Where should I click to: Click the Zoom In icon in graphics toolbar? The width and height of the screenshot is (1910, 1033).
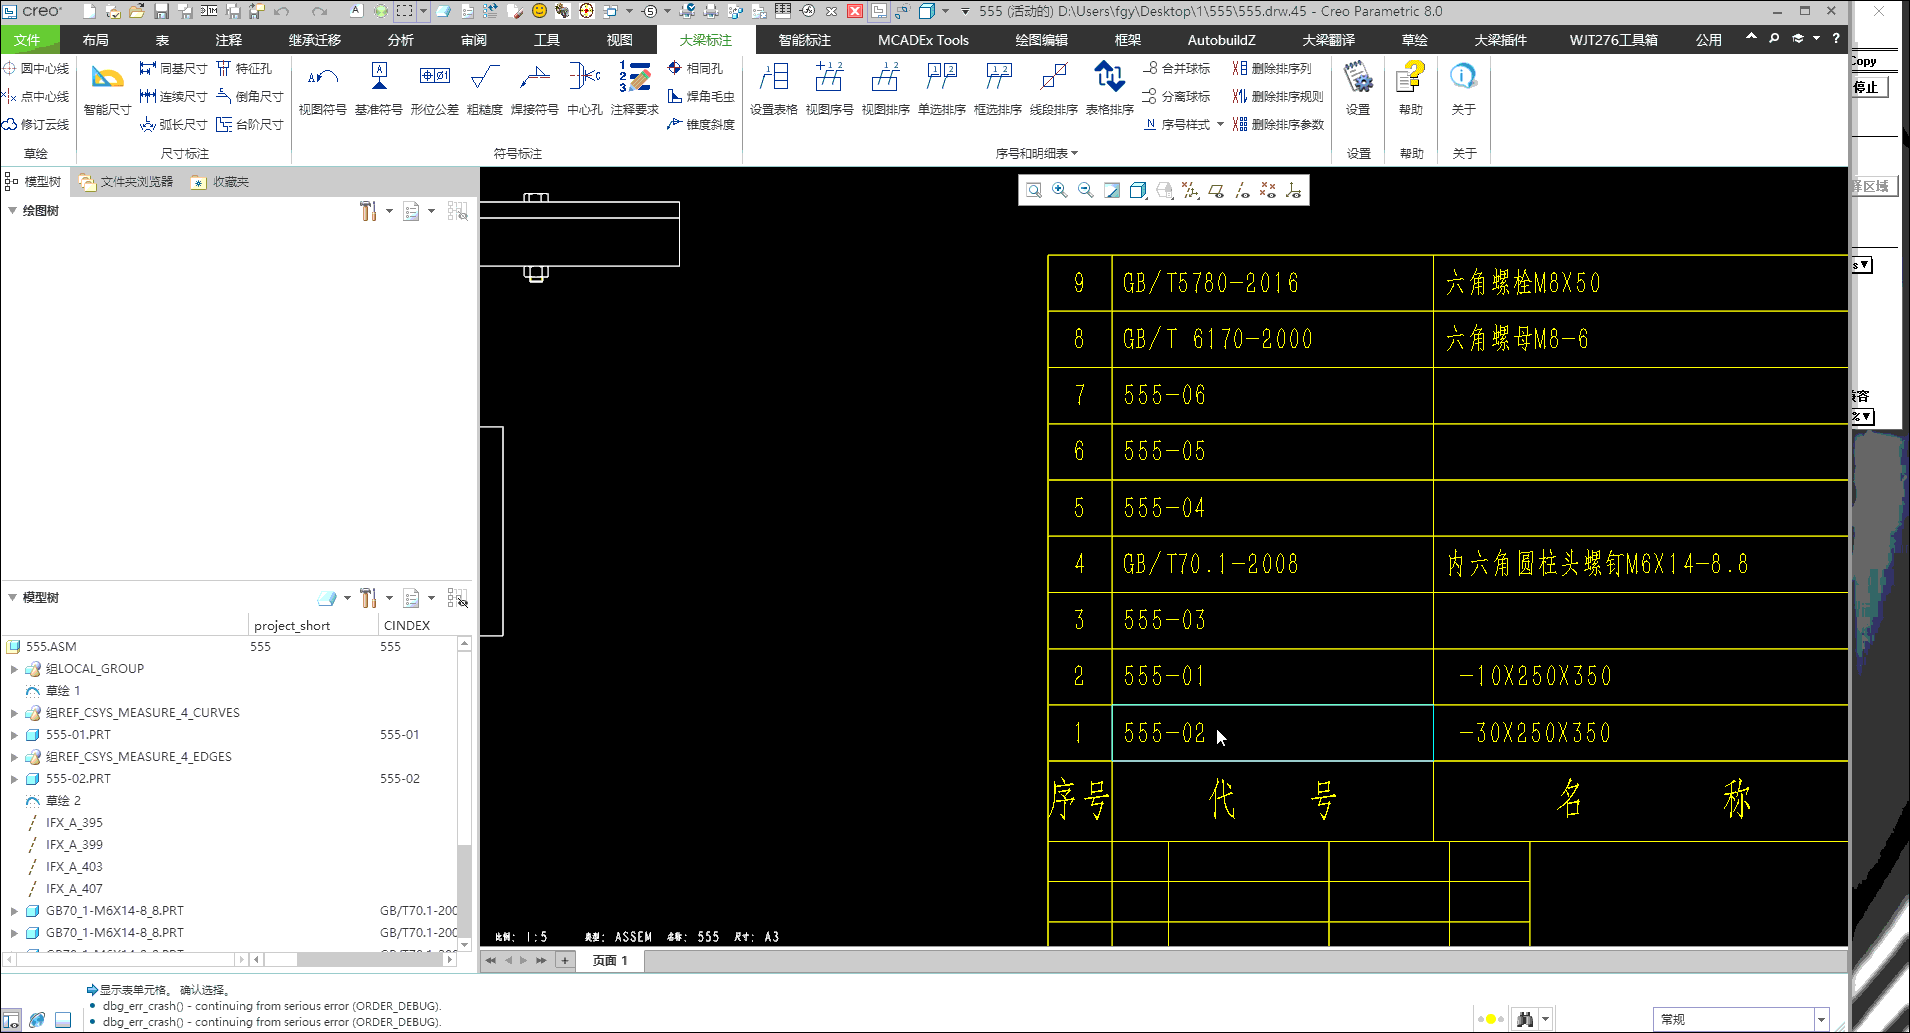[1060, 190]
